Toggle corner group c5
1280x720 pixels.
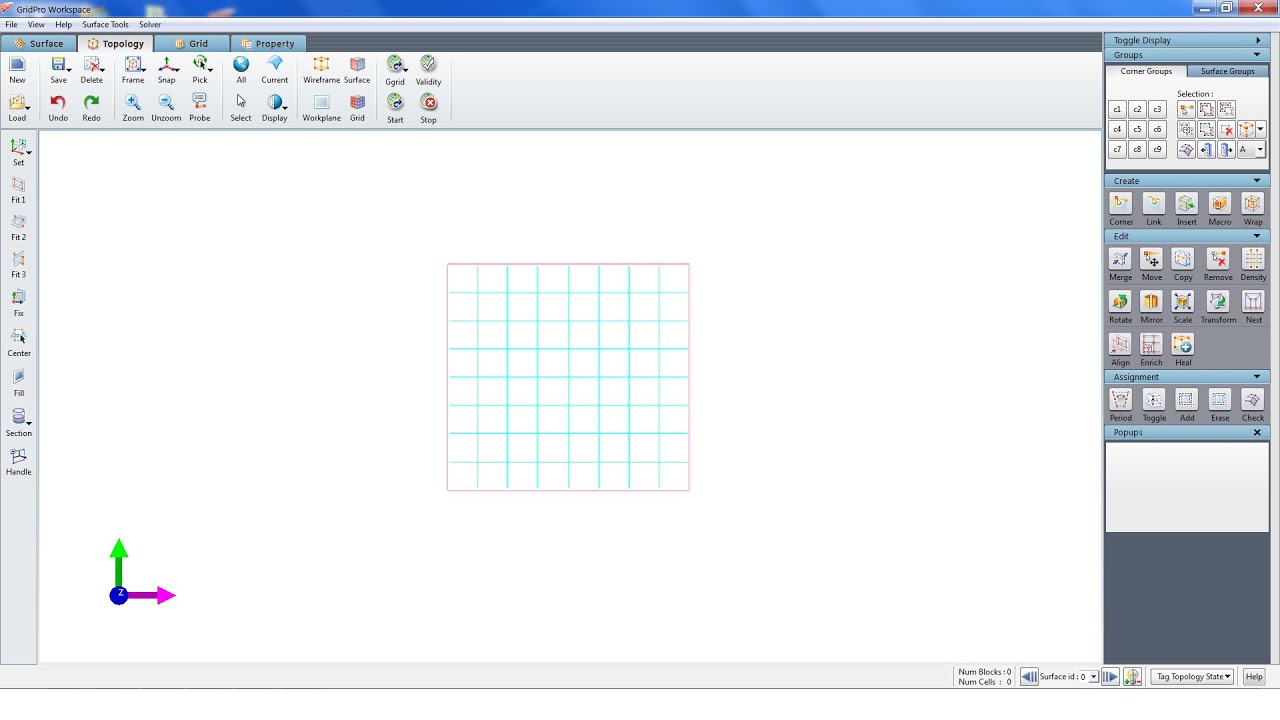point(1137,129)
